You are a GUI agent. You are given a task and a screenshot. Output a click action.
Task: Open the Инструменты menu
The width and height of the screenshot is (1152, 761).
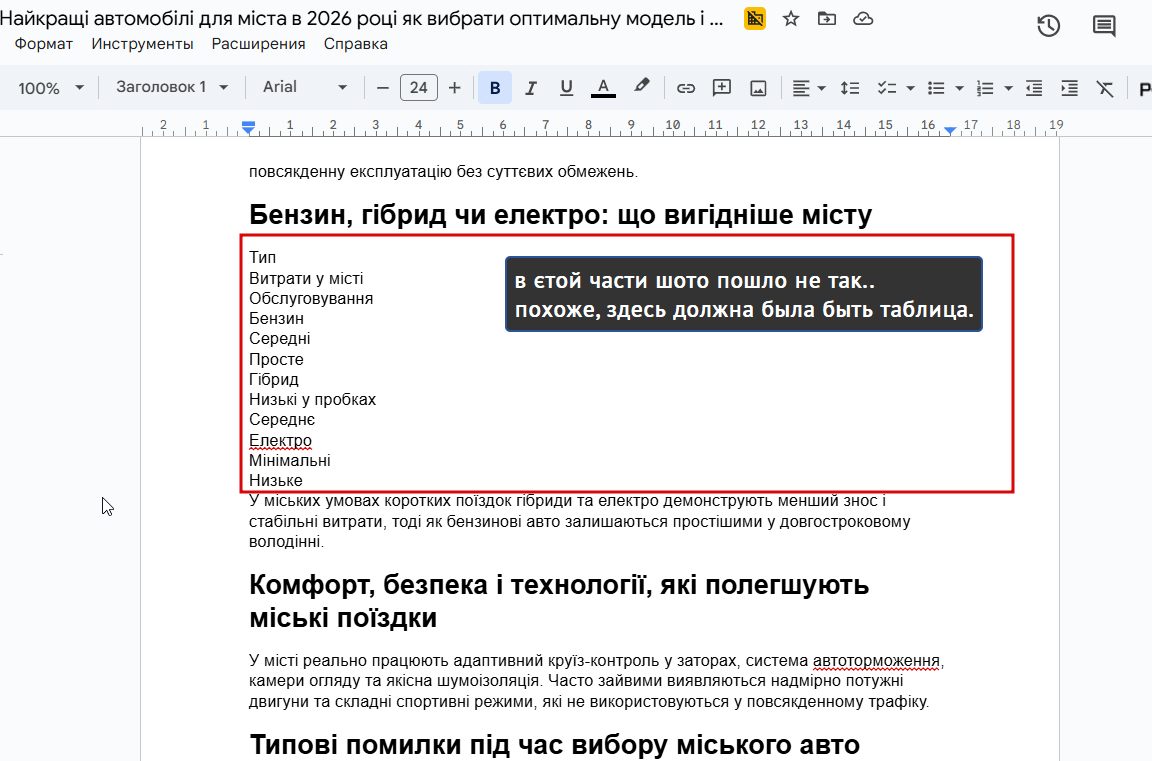[x=143, y=44]
